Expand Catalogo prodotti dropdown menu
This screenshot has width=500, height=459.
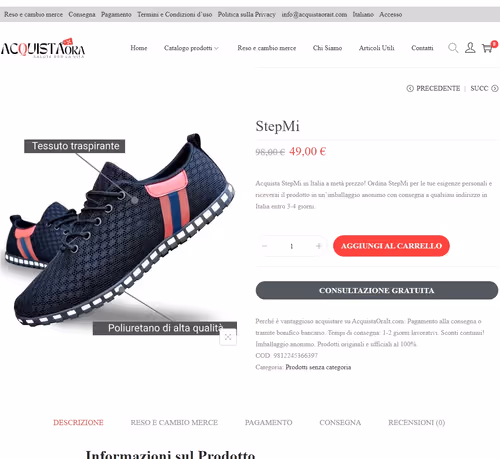click(191, 48)
